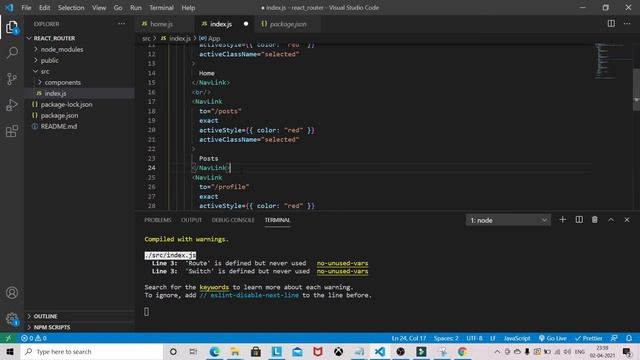The height and width of the screenshot is (360, 640).
Task: Open remote window indicator in status bar
Action: click(x=8, y=338)
